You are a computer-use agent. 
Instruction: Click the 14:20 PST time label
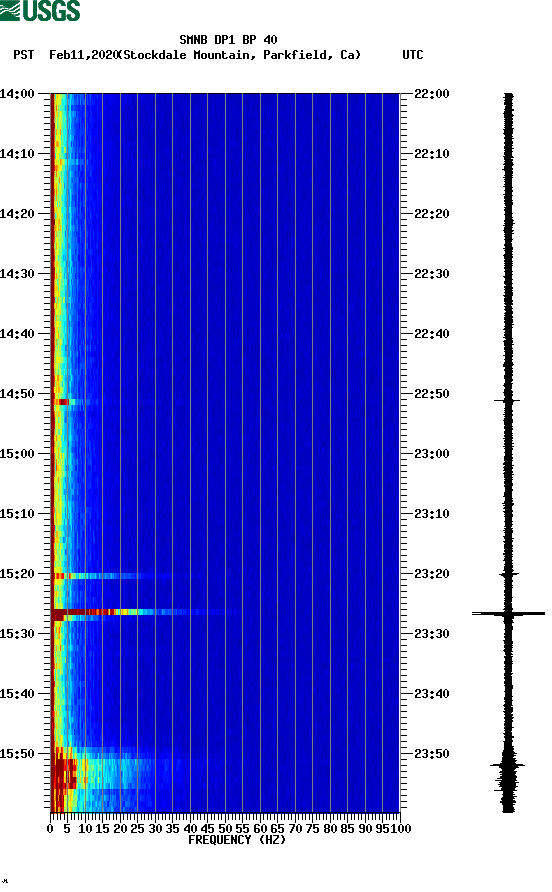point(17,213)
